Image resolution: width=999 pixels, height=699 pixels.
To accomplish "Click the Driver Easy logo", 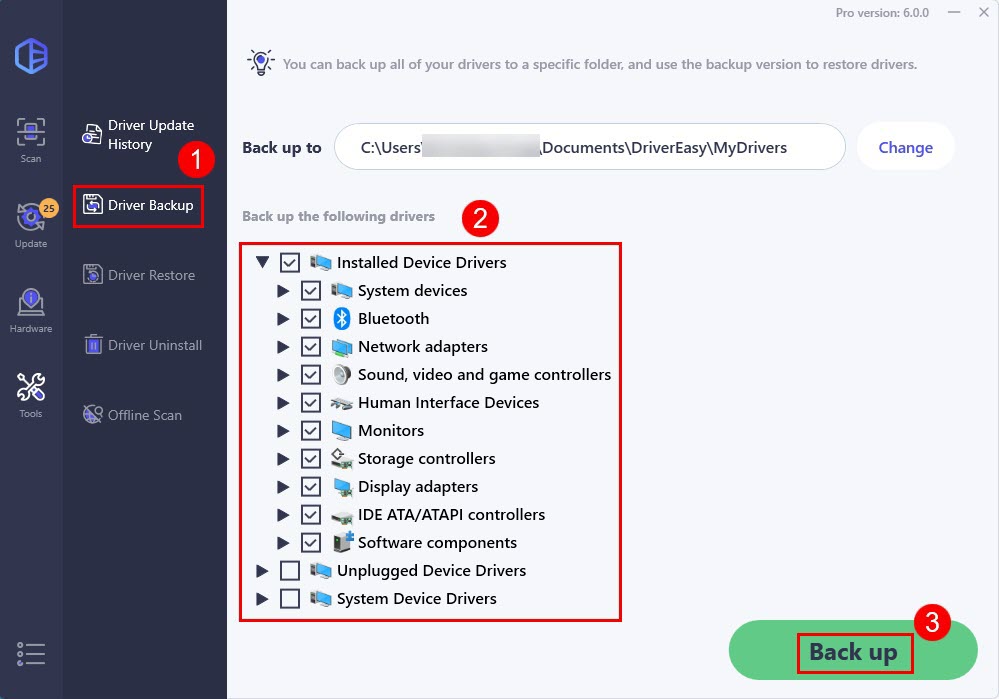I will [31, 56].
